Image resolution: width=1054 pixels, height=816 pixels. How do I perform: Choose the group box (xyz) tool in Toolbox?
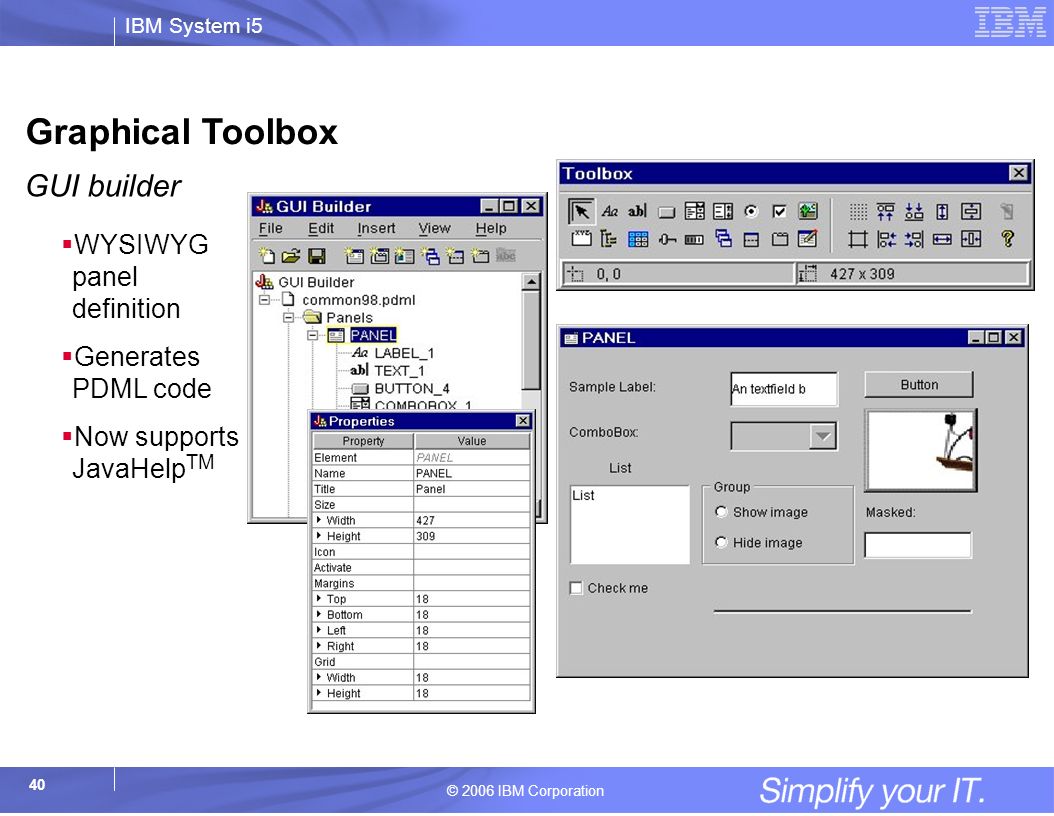click(x=581, y=239)
